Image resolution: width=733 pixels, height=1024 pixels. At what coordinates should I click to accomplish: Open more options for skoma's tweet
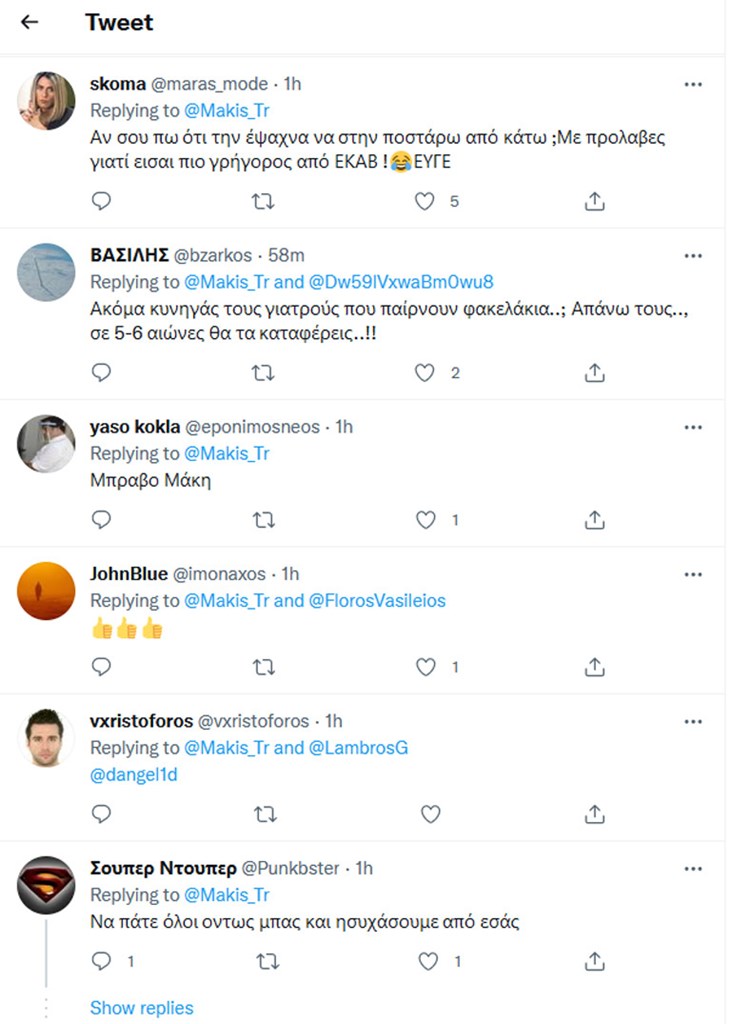click(x=693, y=85)
